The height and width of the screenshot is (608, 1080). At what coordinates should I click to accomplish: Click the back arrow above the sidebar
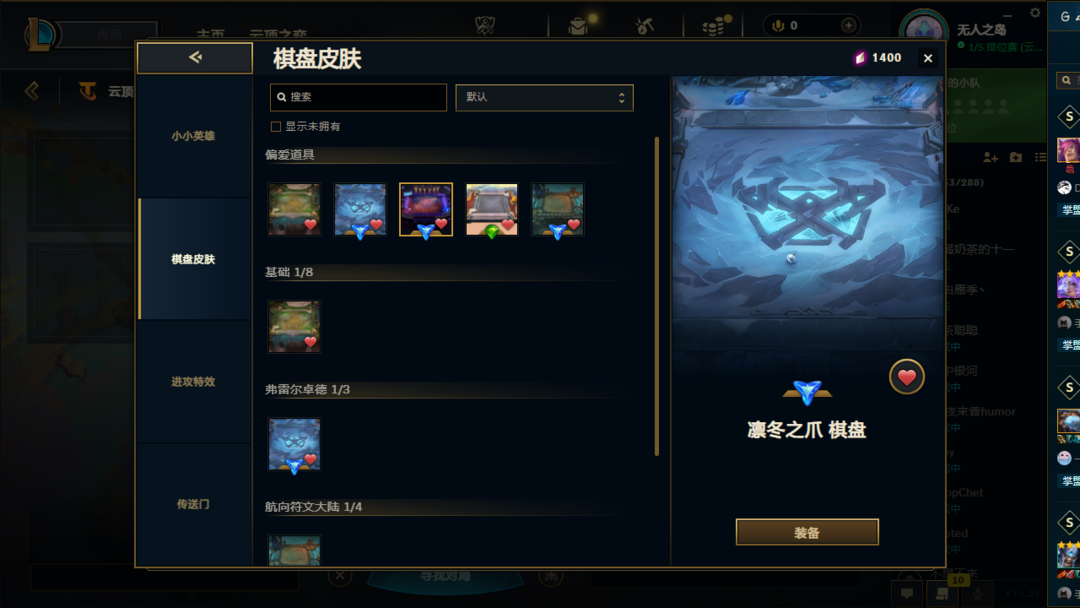coord(195,58)
